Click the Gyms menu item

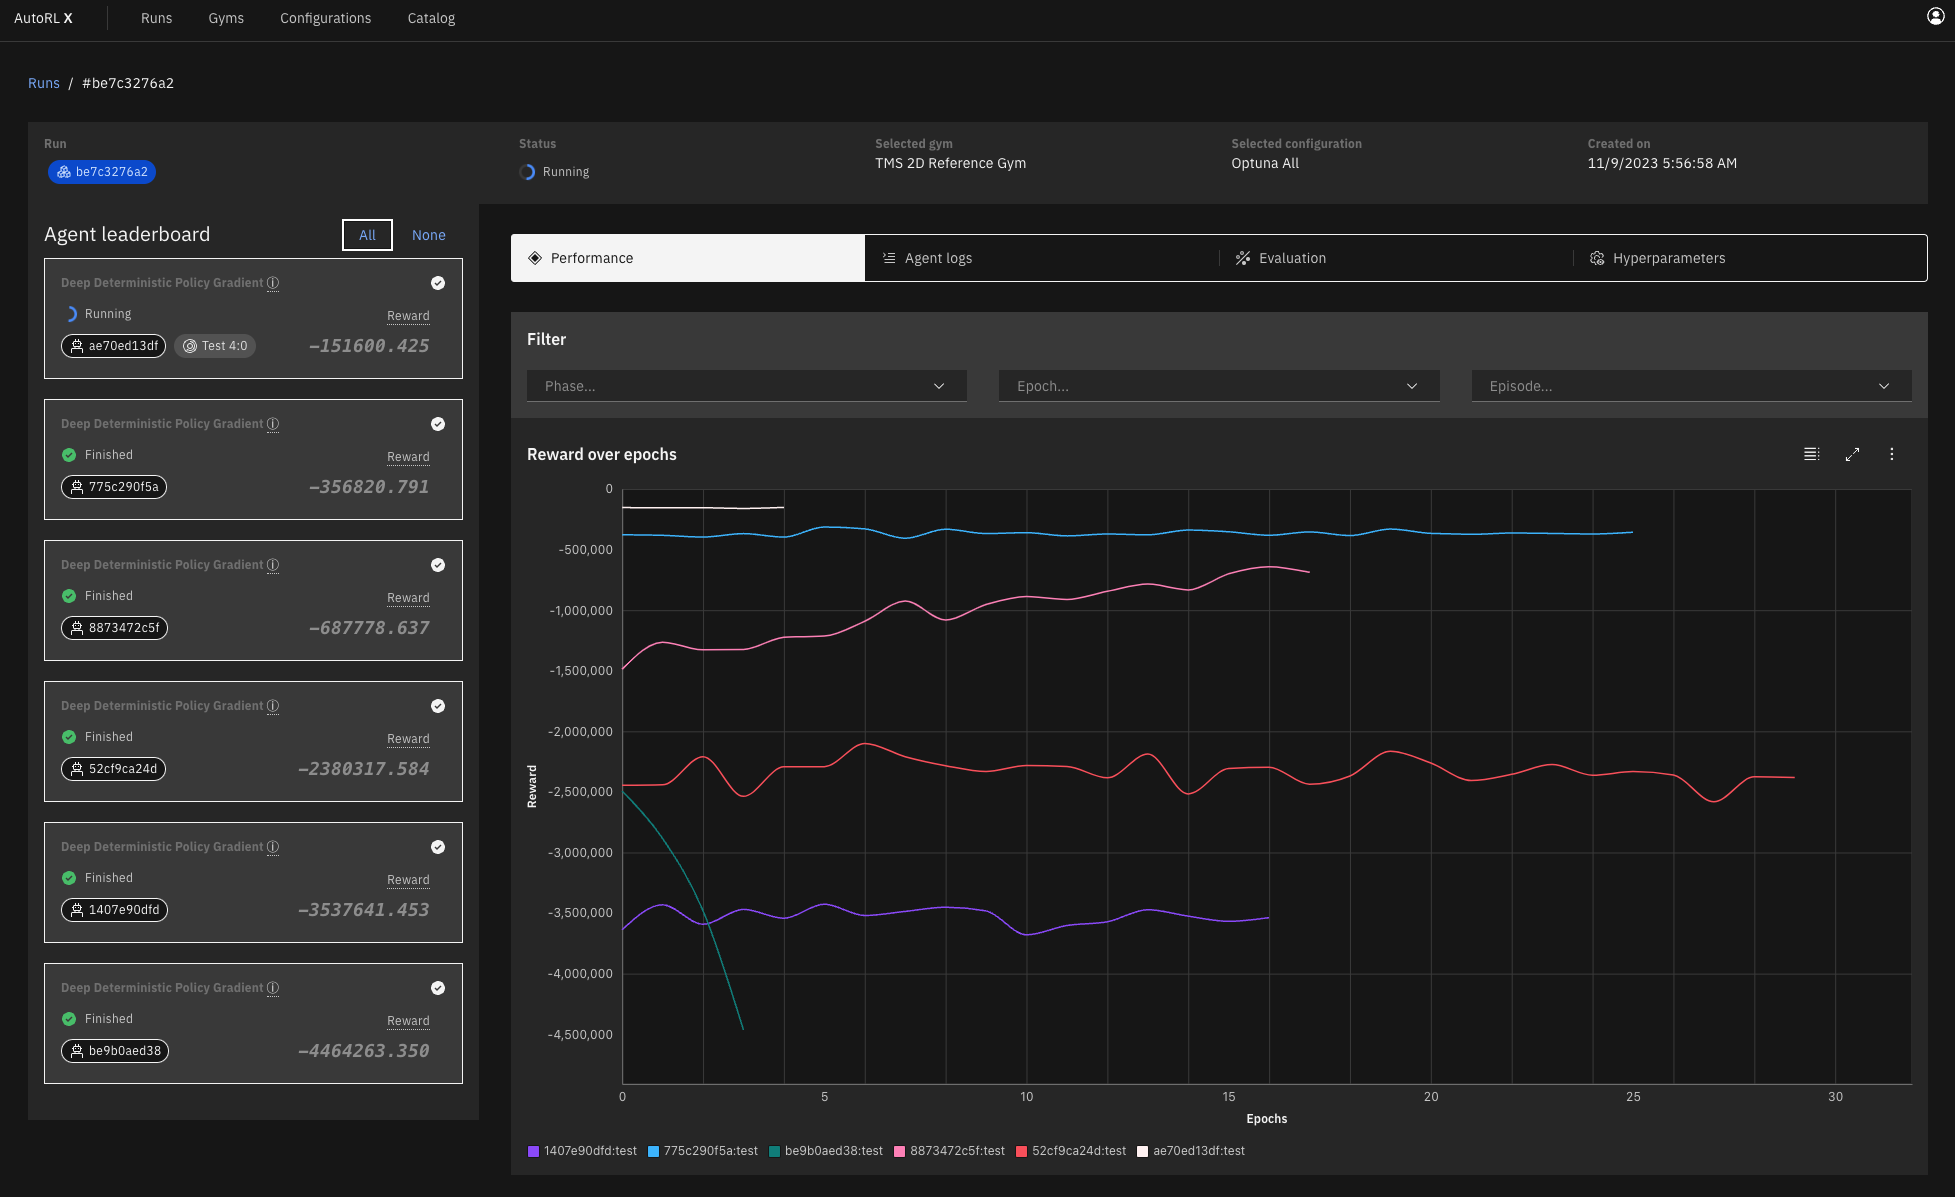click(225, 20)
